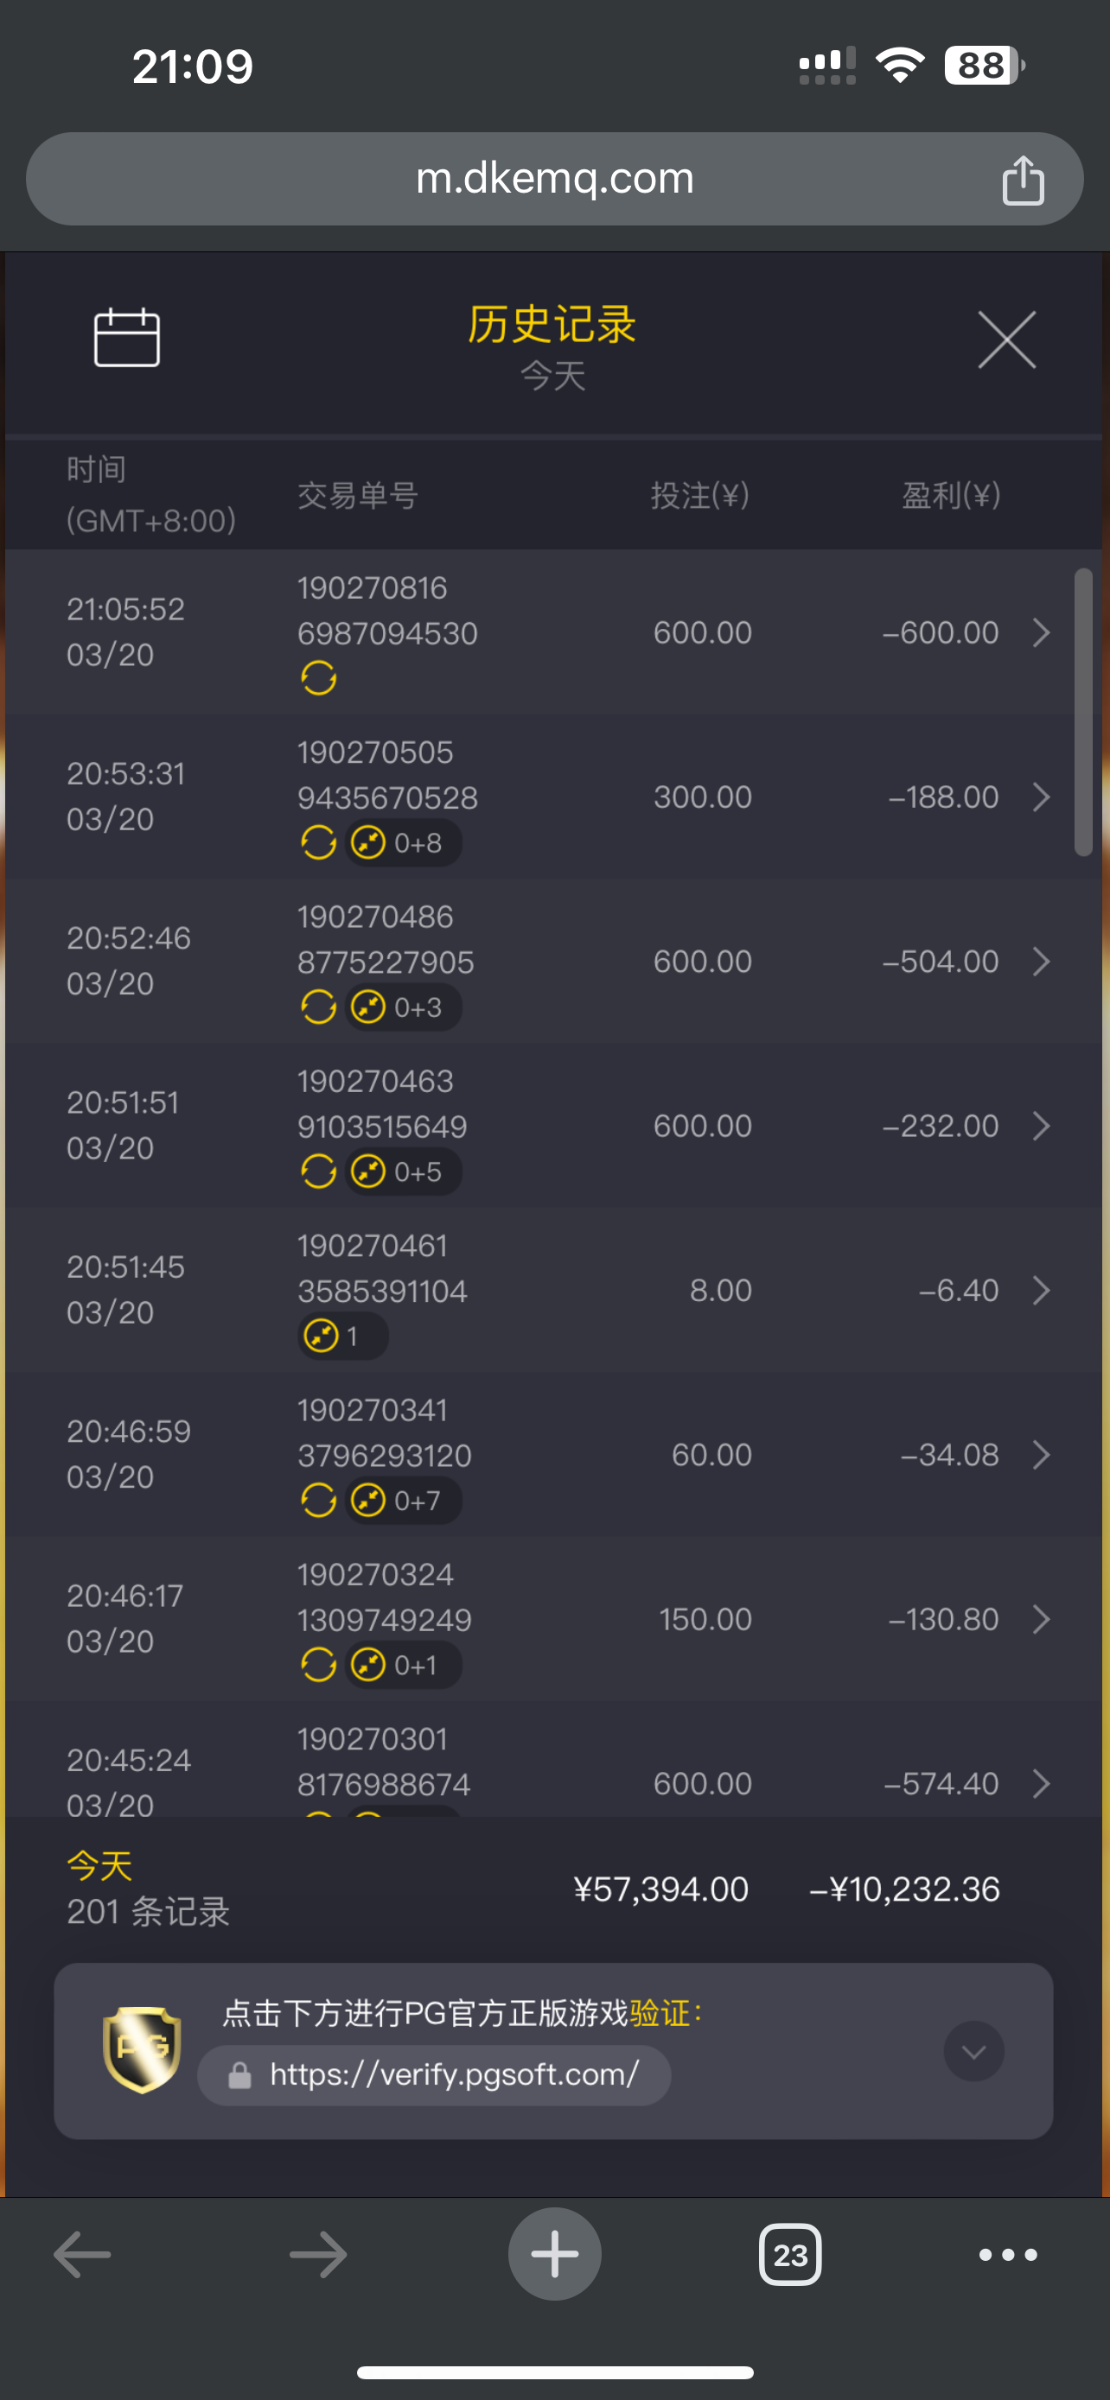Collapse the PG verification banner chevron
Viewport: 1110px width, 2400px height.
tap(973, 2052)
